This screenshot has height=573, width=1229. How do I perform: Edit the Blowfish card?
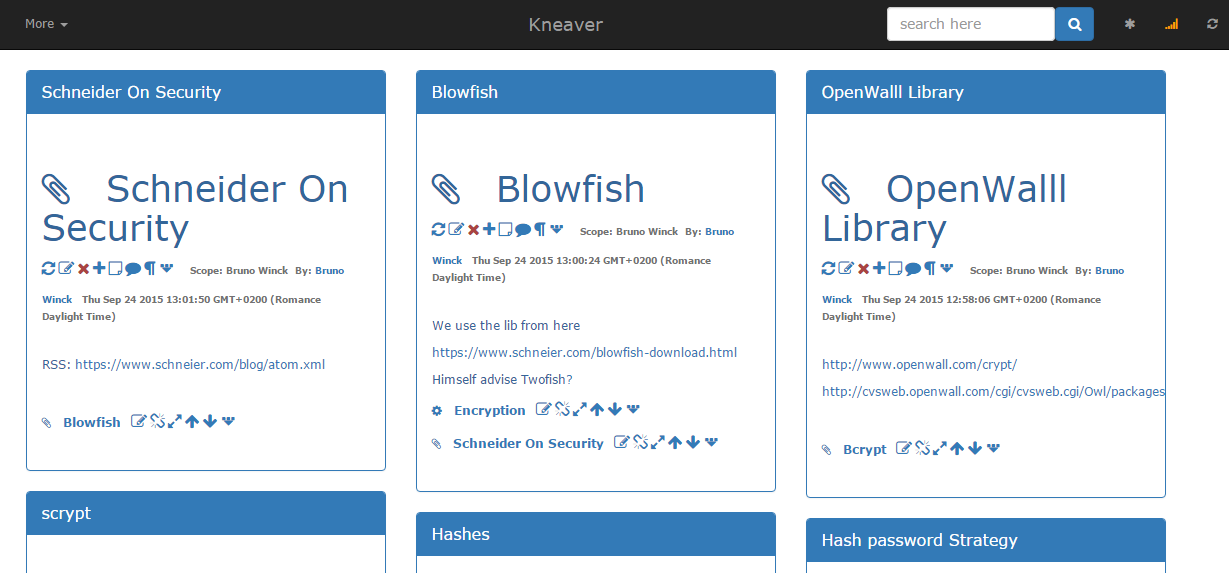456,229
